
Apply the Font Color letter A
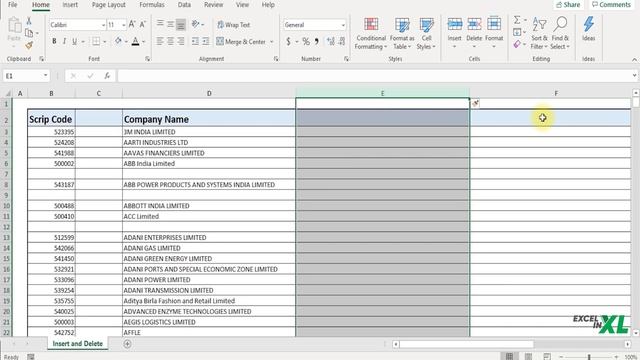point(136,41)
